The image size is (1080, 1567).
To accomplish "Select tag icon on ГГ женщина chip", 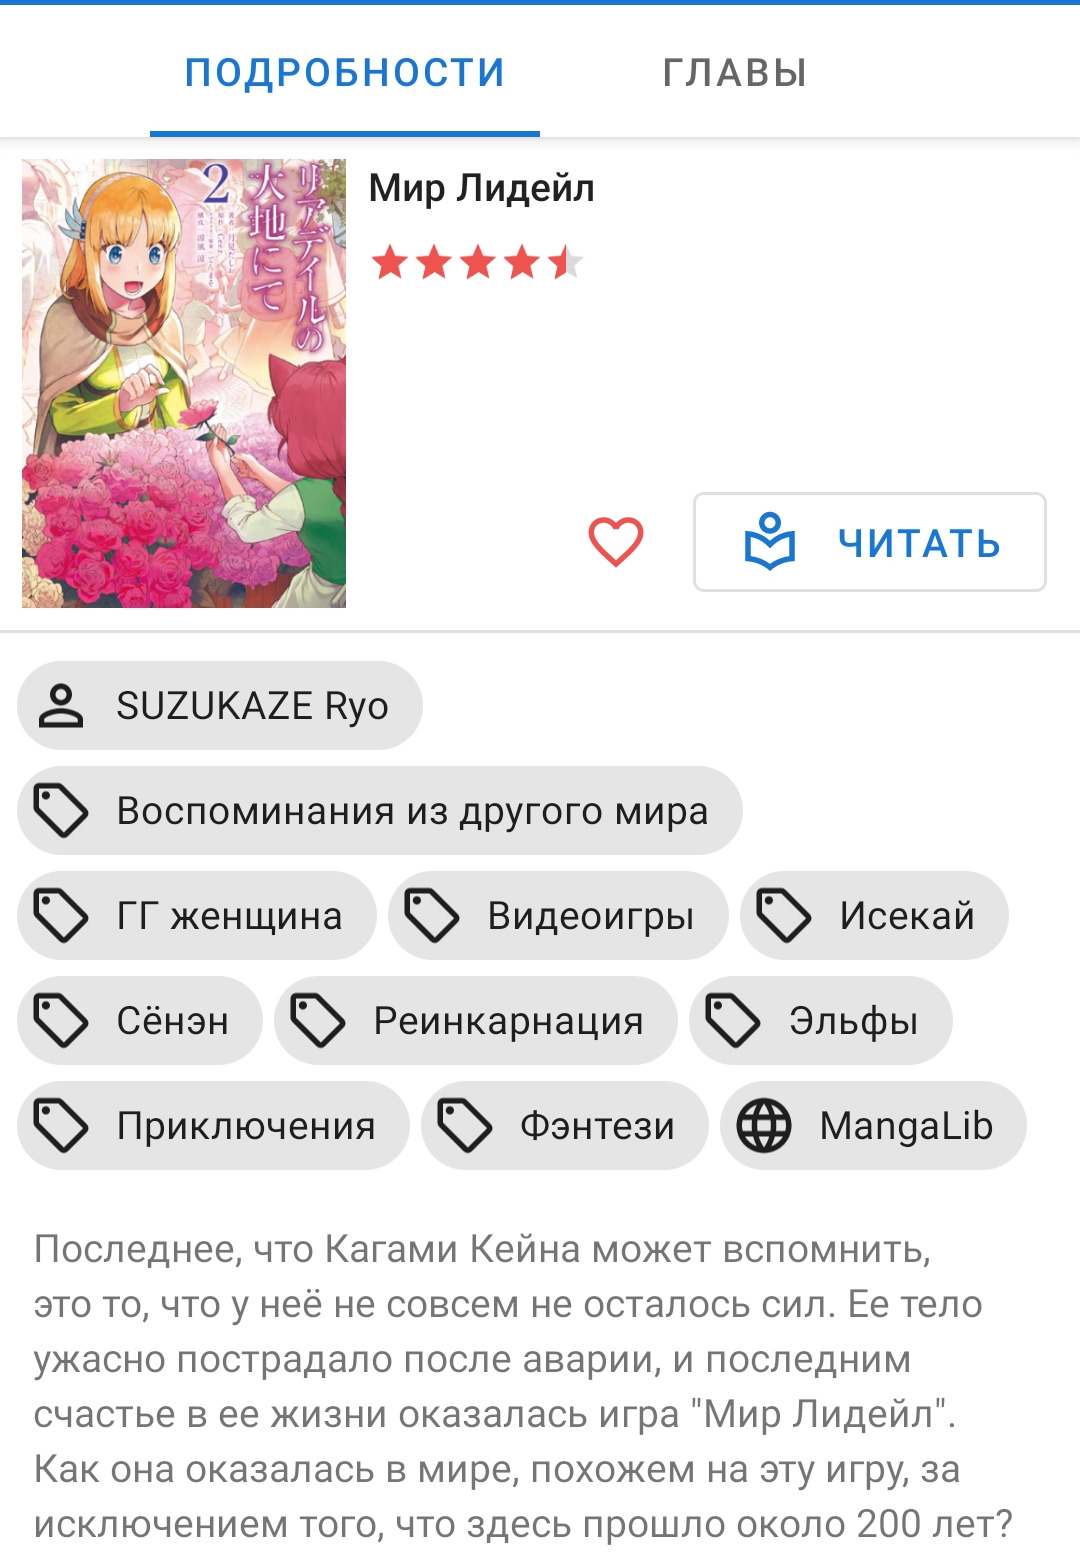I will [x=61, y=916].
